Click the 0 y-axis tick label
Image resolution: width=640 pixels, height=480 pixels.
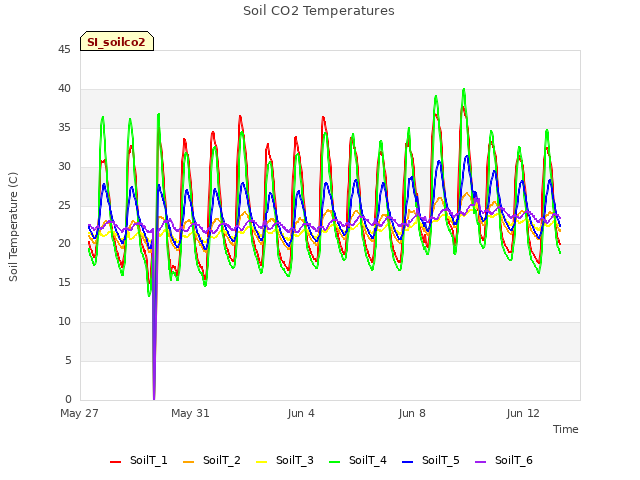pos(68,399)
